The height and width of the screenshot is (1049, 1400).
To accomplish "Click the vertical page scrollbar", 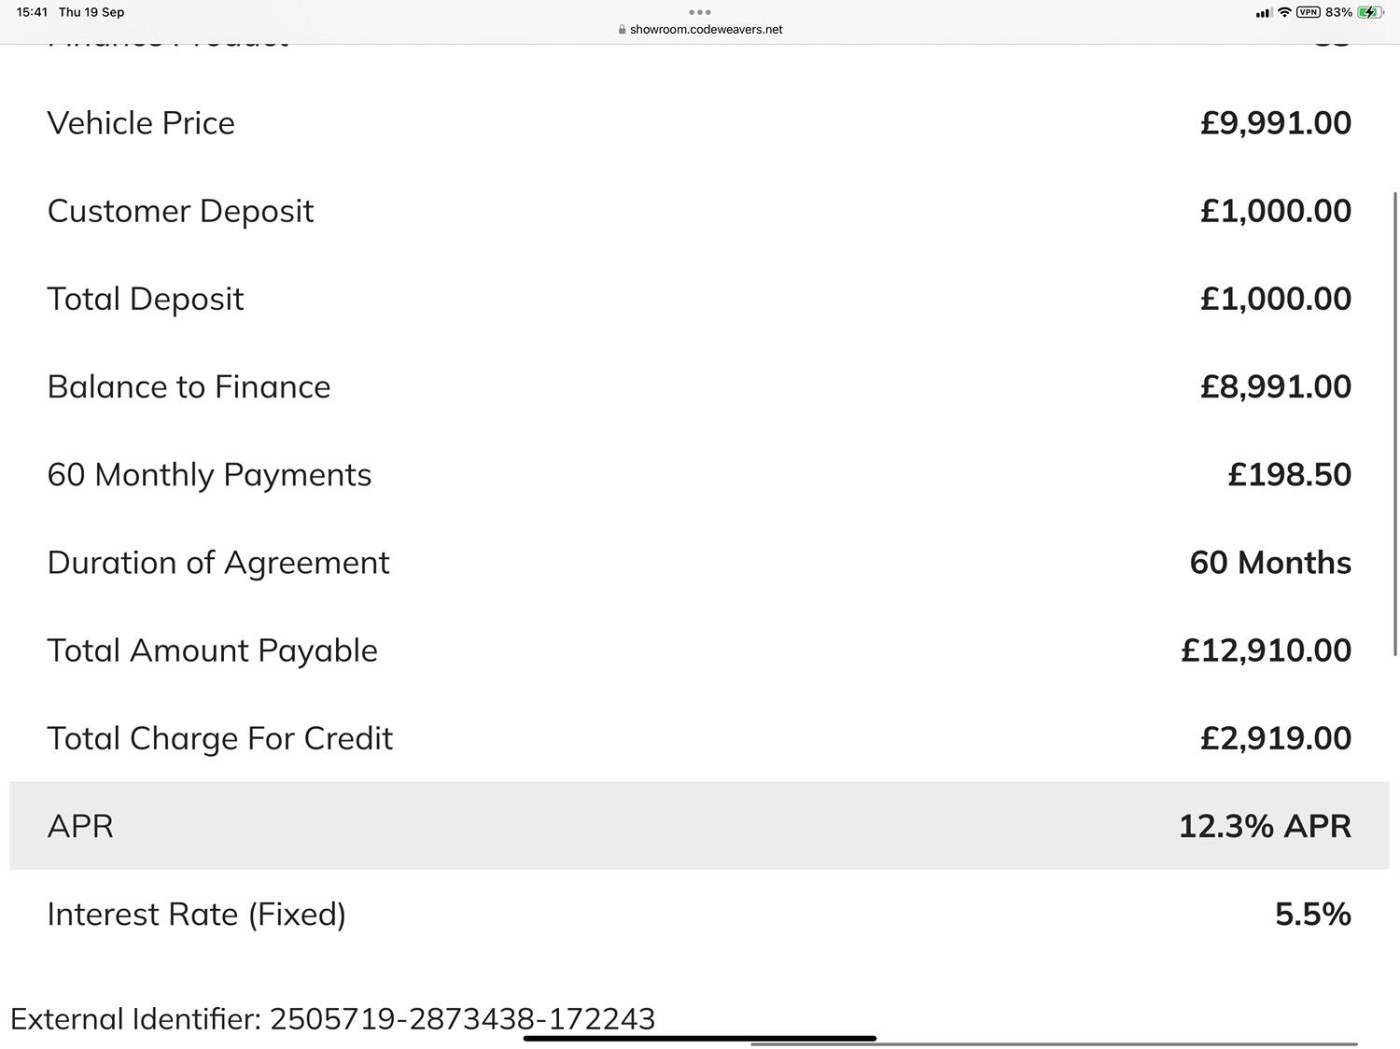I will [1395, 424].
